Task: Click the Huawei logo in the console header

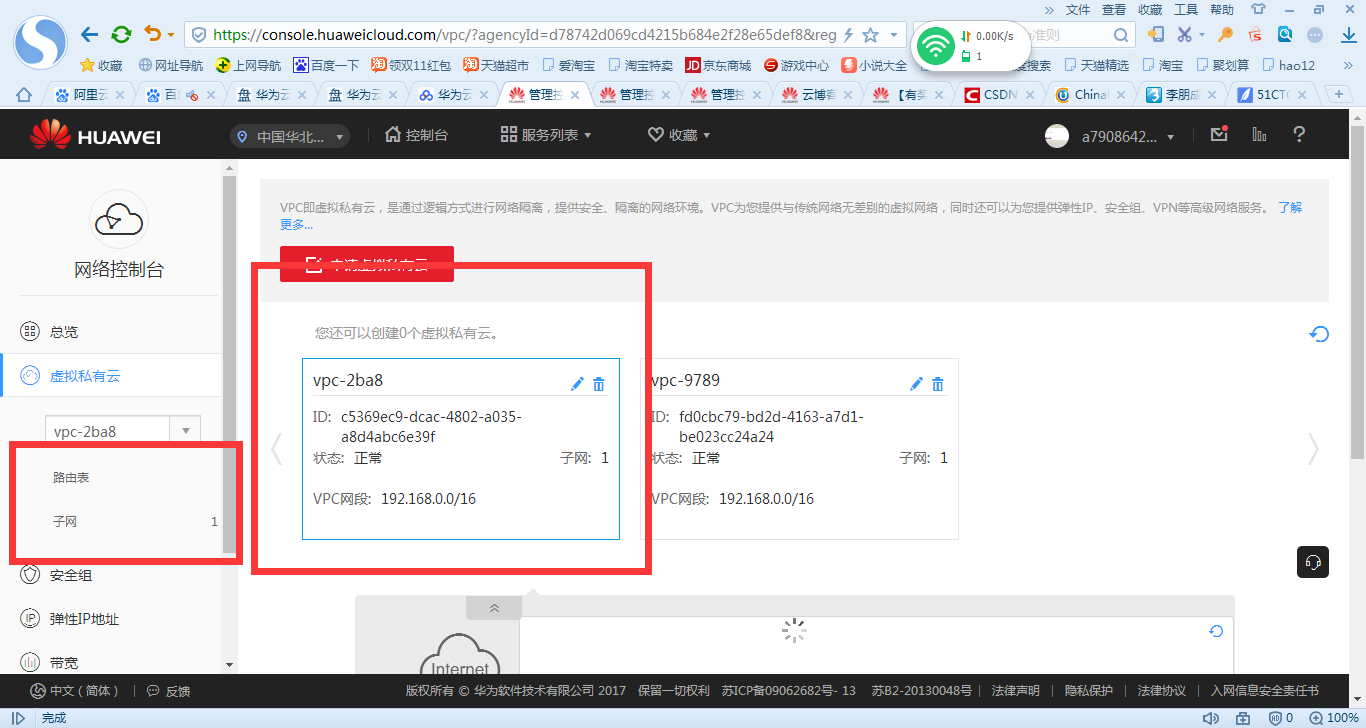Action: [x=95, y=135]
